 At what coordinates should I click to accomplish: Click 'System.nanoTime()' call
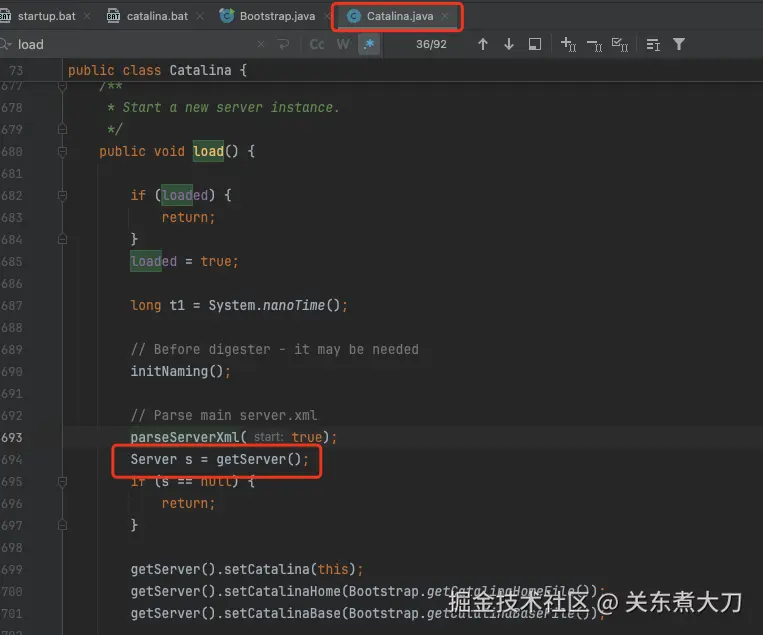click(x=274, y=305)
